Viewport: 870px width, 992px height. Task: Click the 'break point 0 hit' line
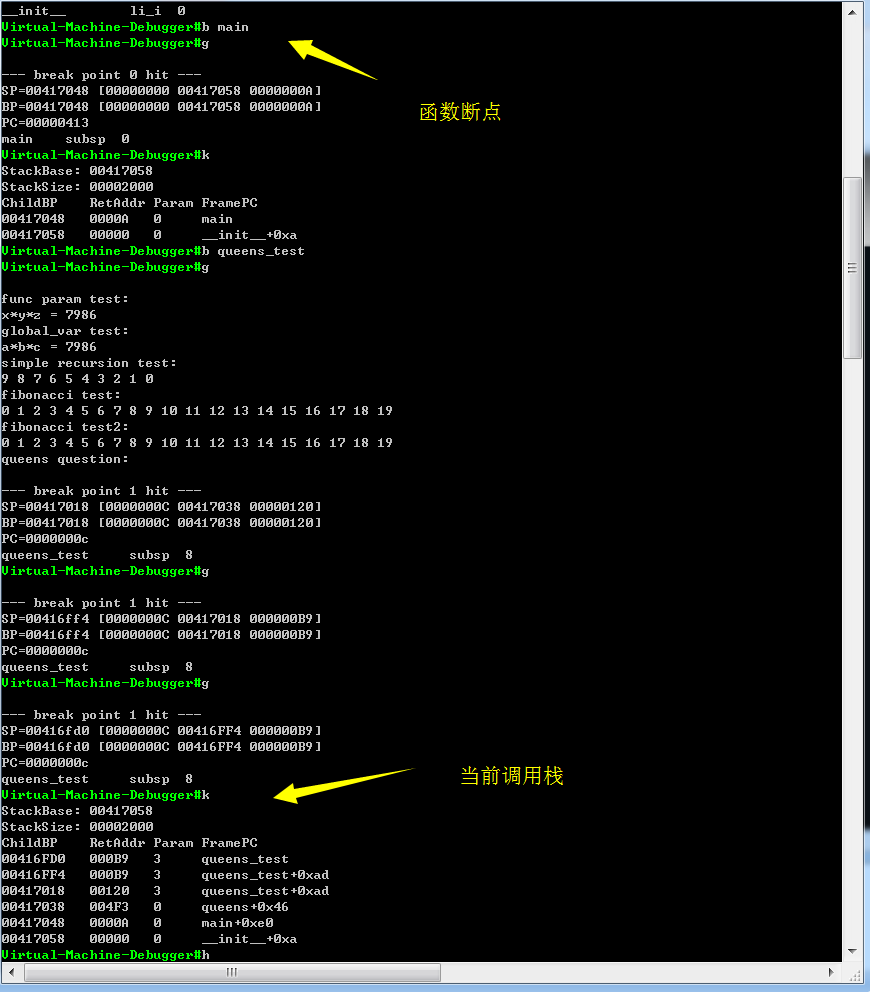click(101, 75)
